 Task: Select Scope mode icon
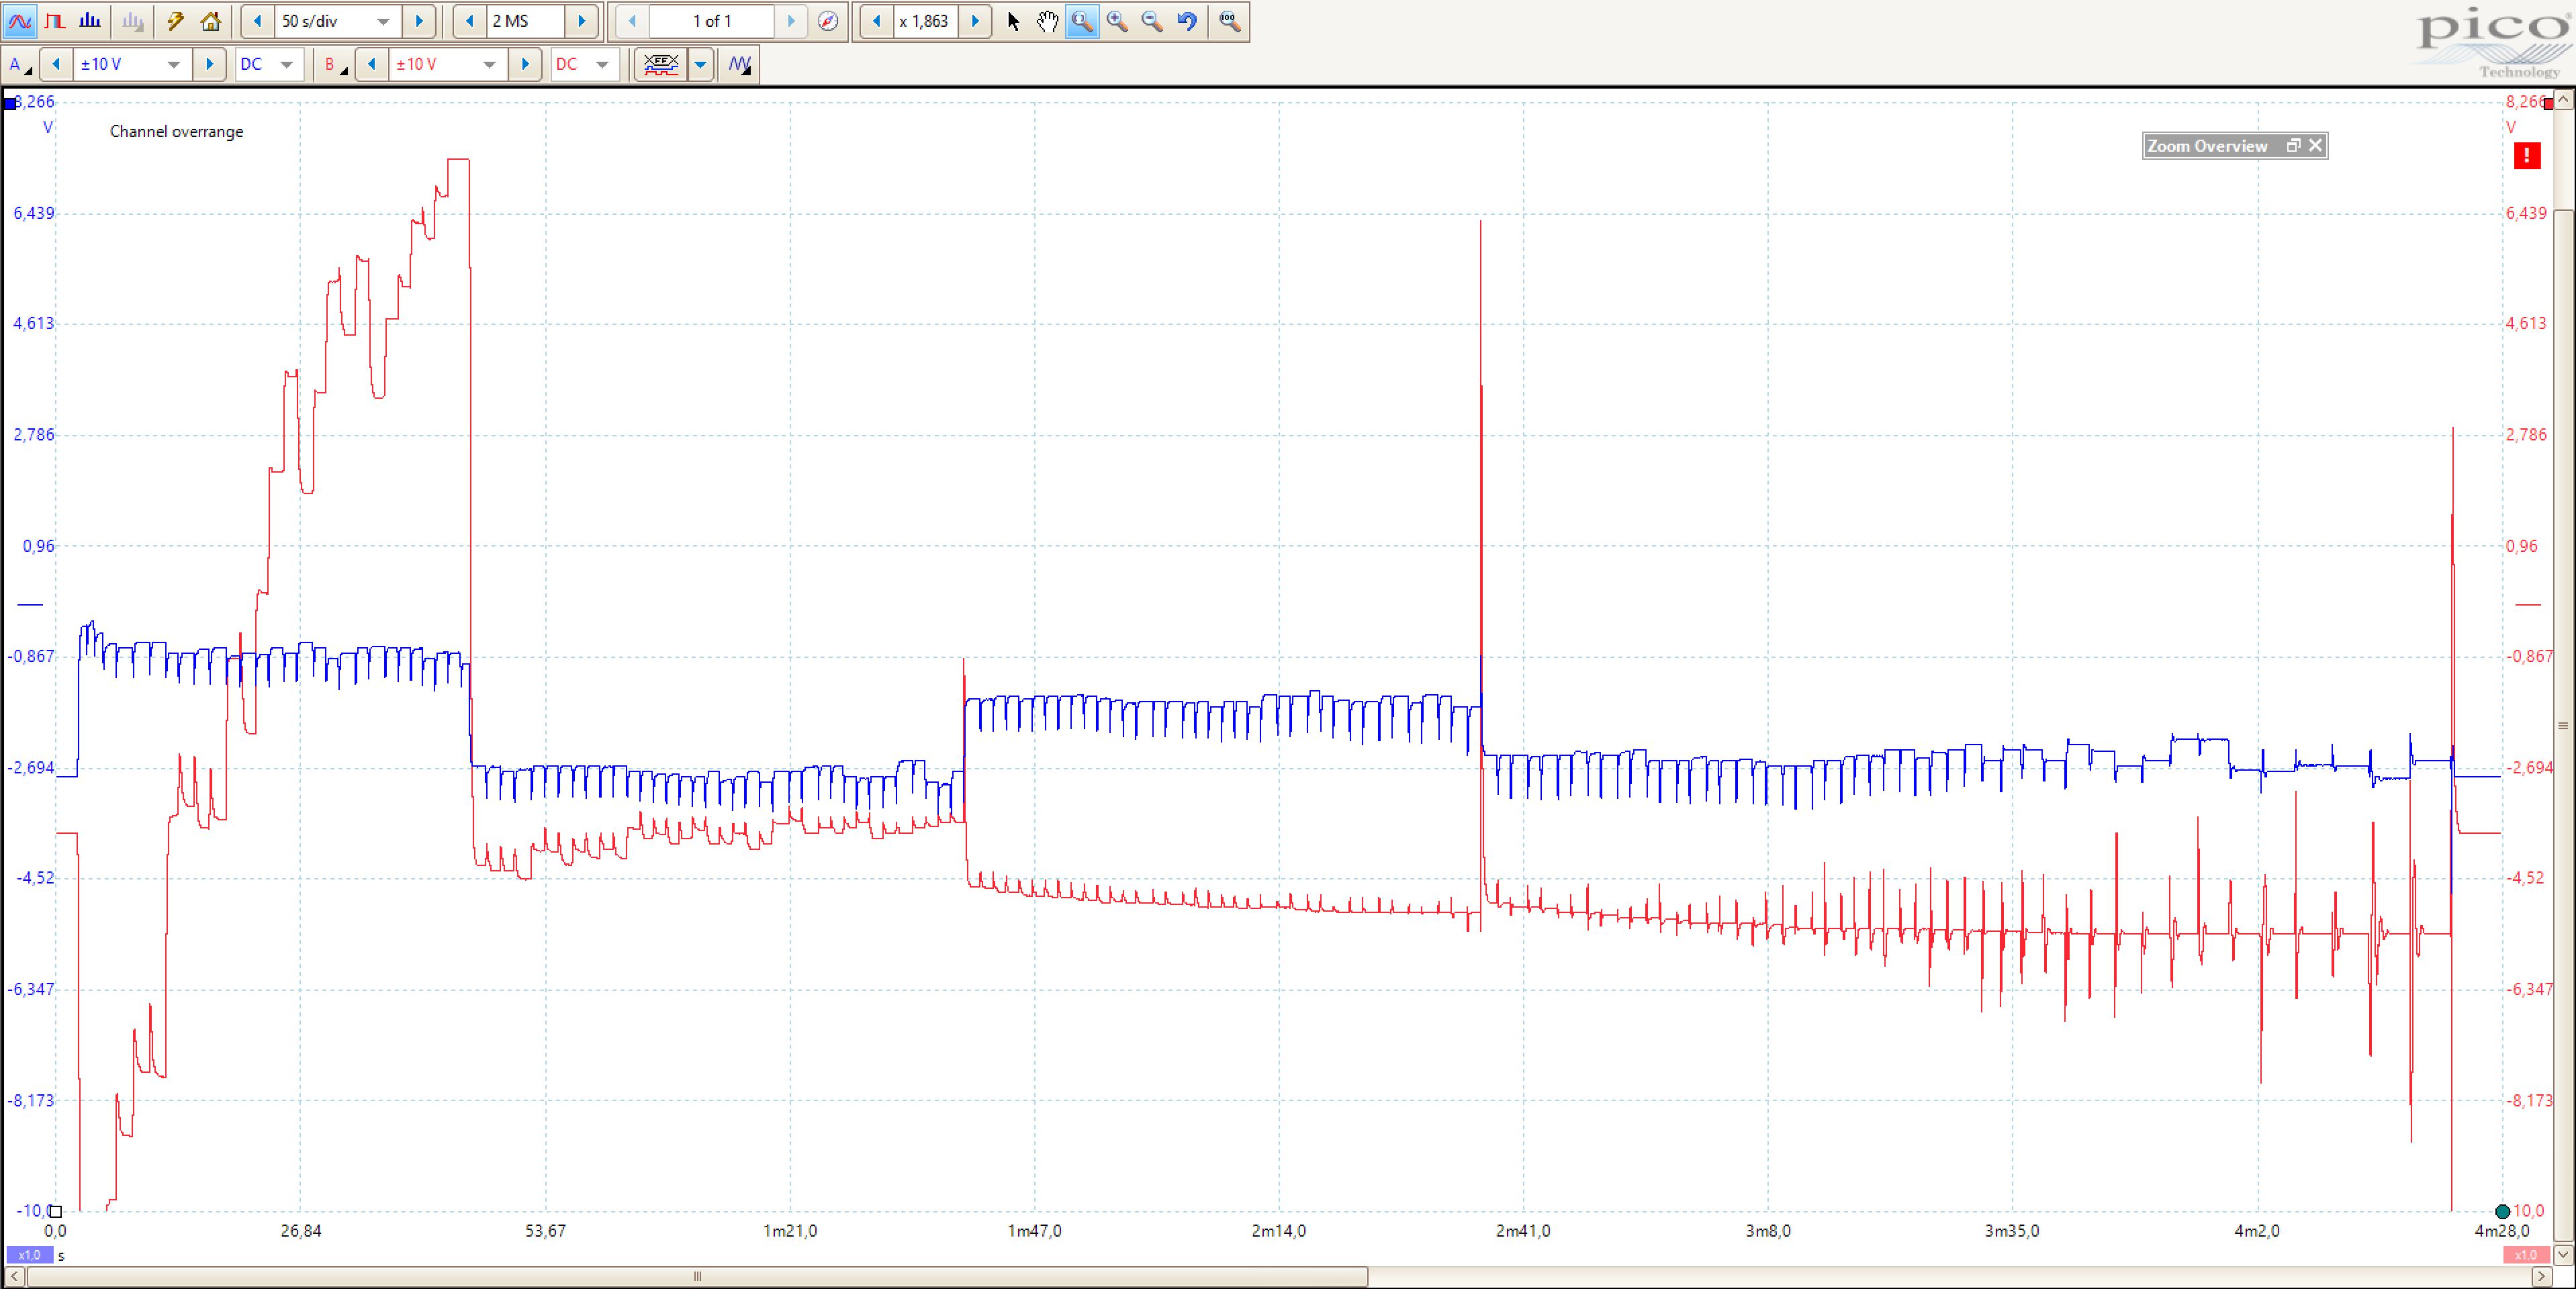click(20, 21)
